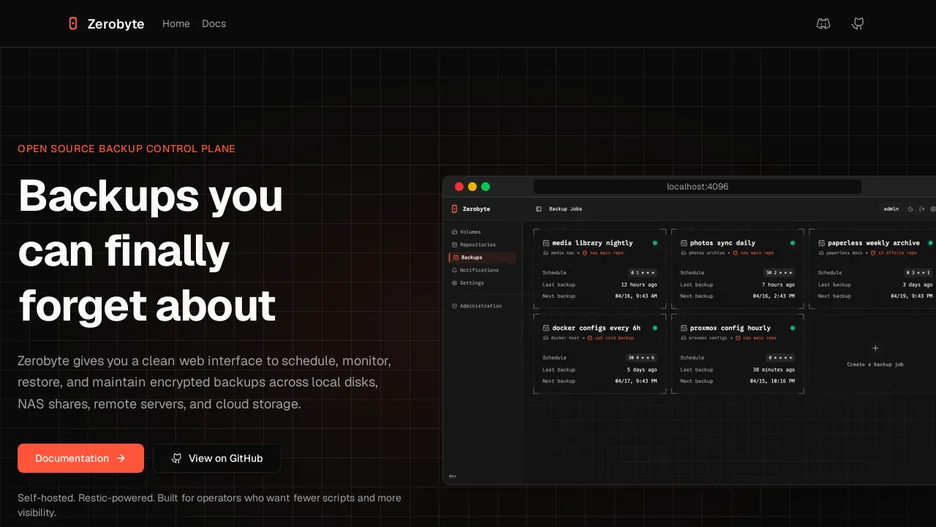Click the nas main repo link under photos sync daily
This screenshot has width=936, height=527.
click(753, 253)
